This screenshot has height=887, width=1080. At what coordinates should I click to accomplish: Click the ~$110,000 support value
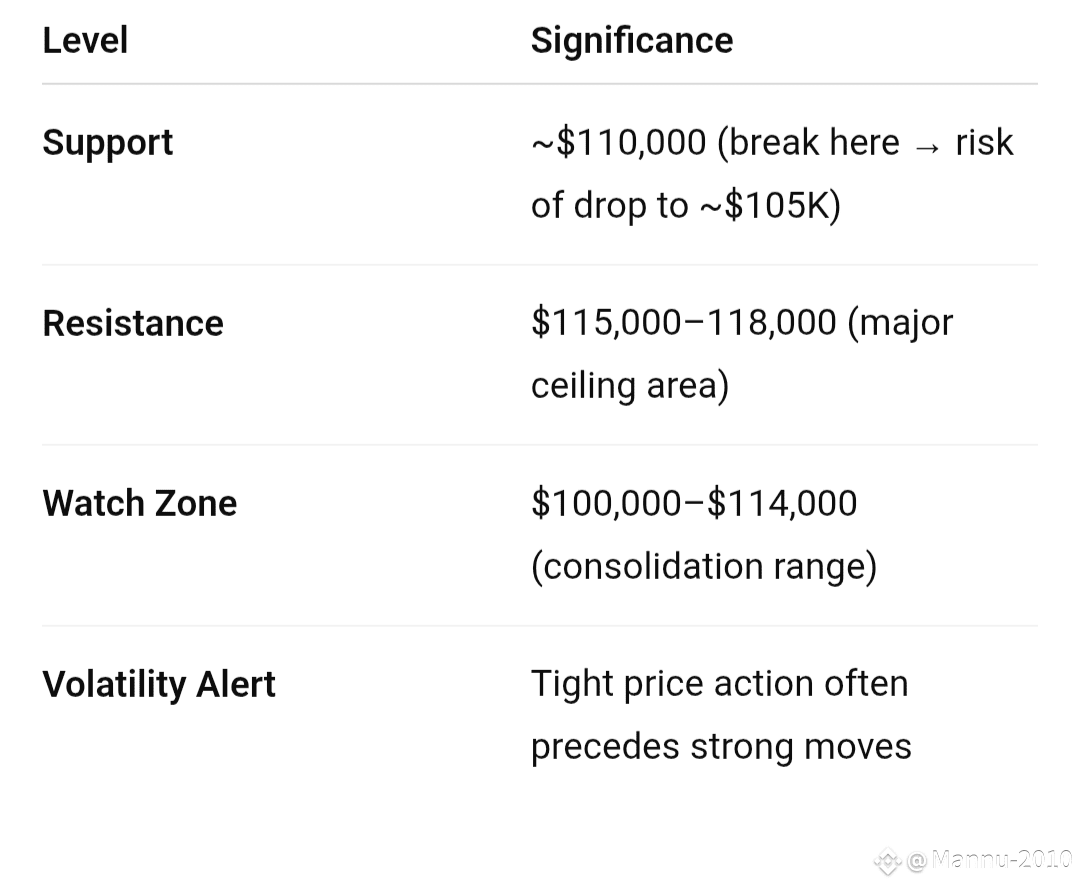click(x=619, y=143)
